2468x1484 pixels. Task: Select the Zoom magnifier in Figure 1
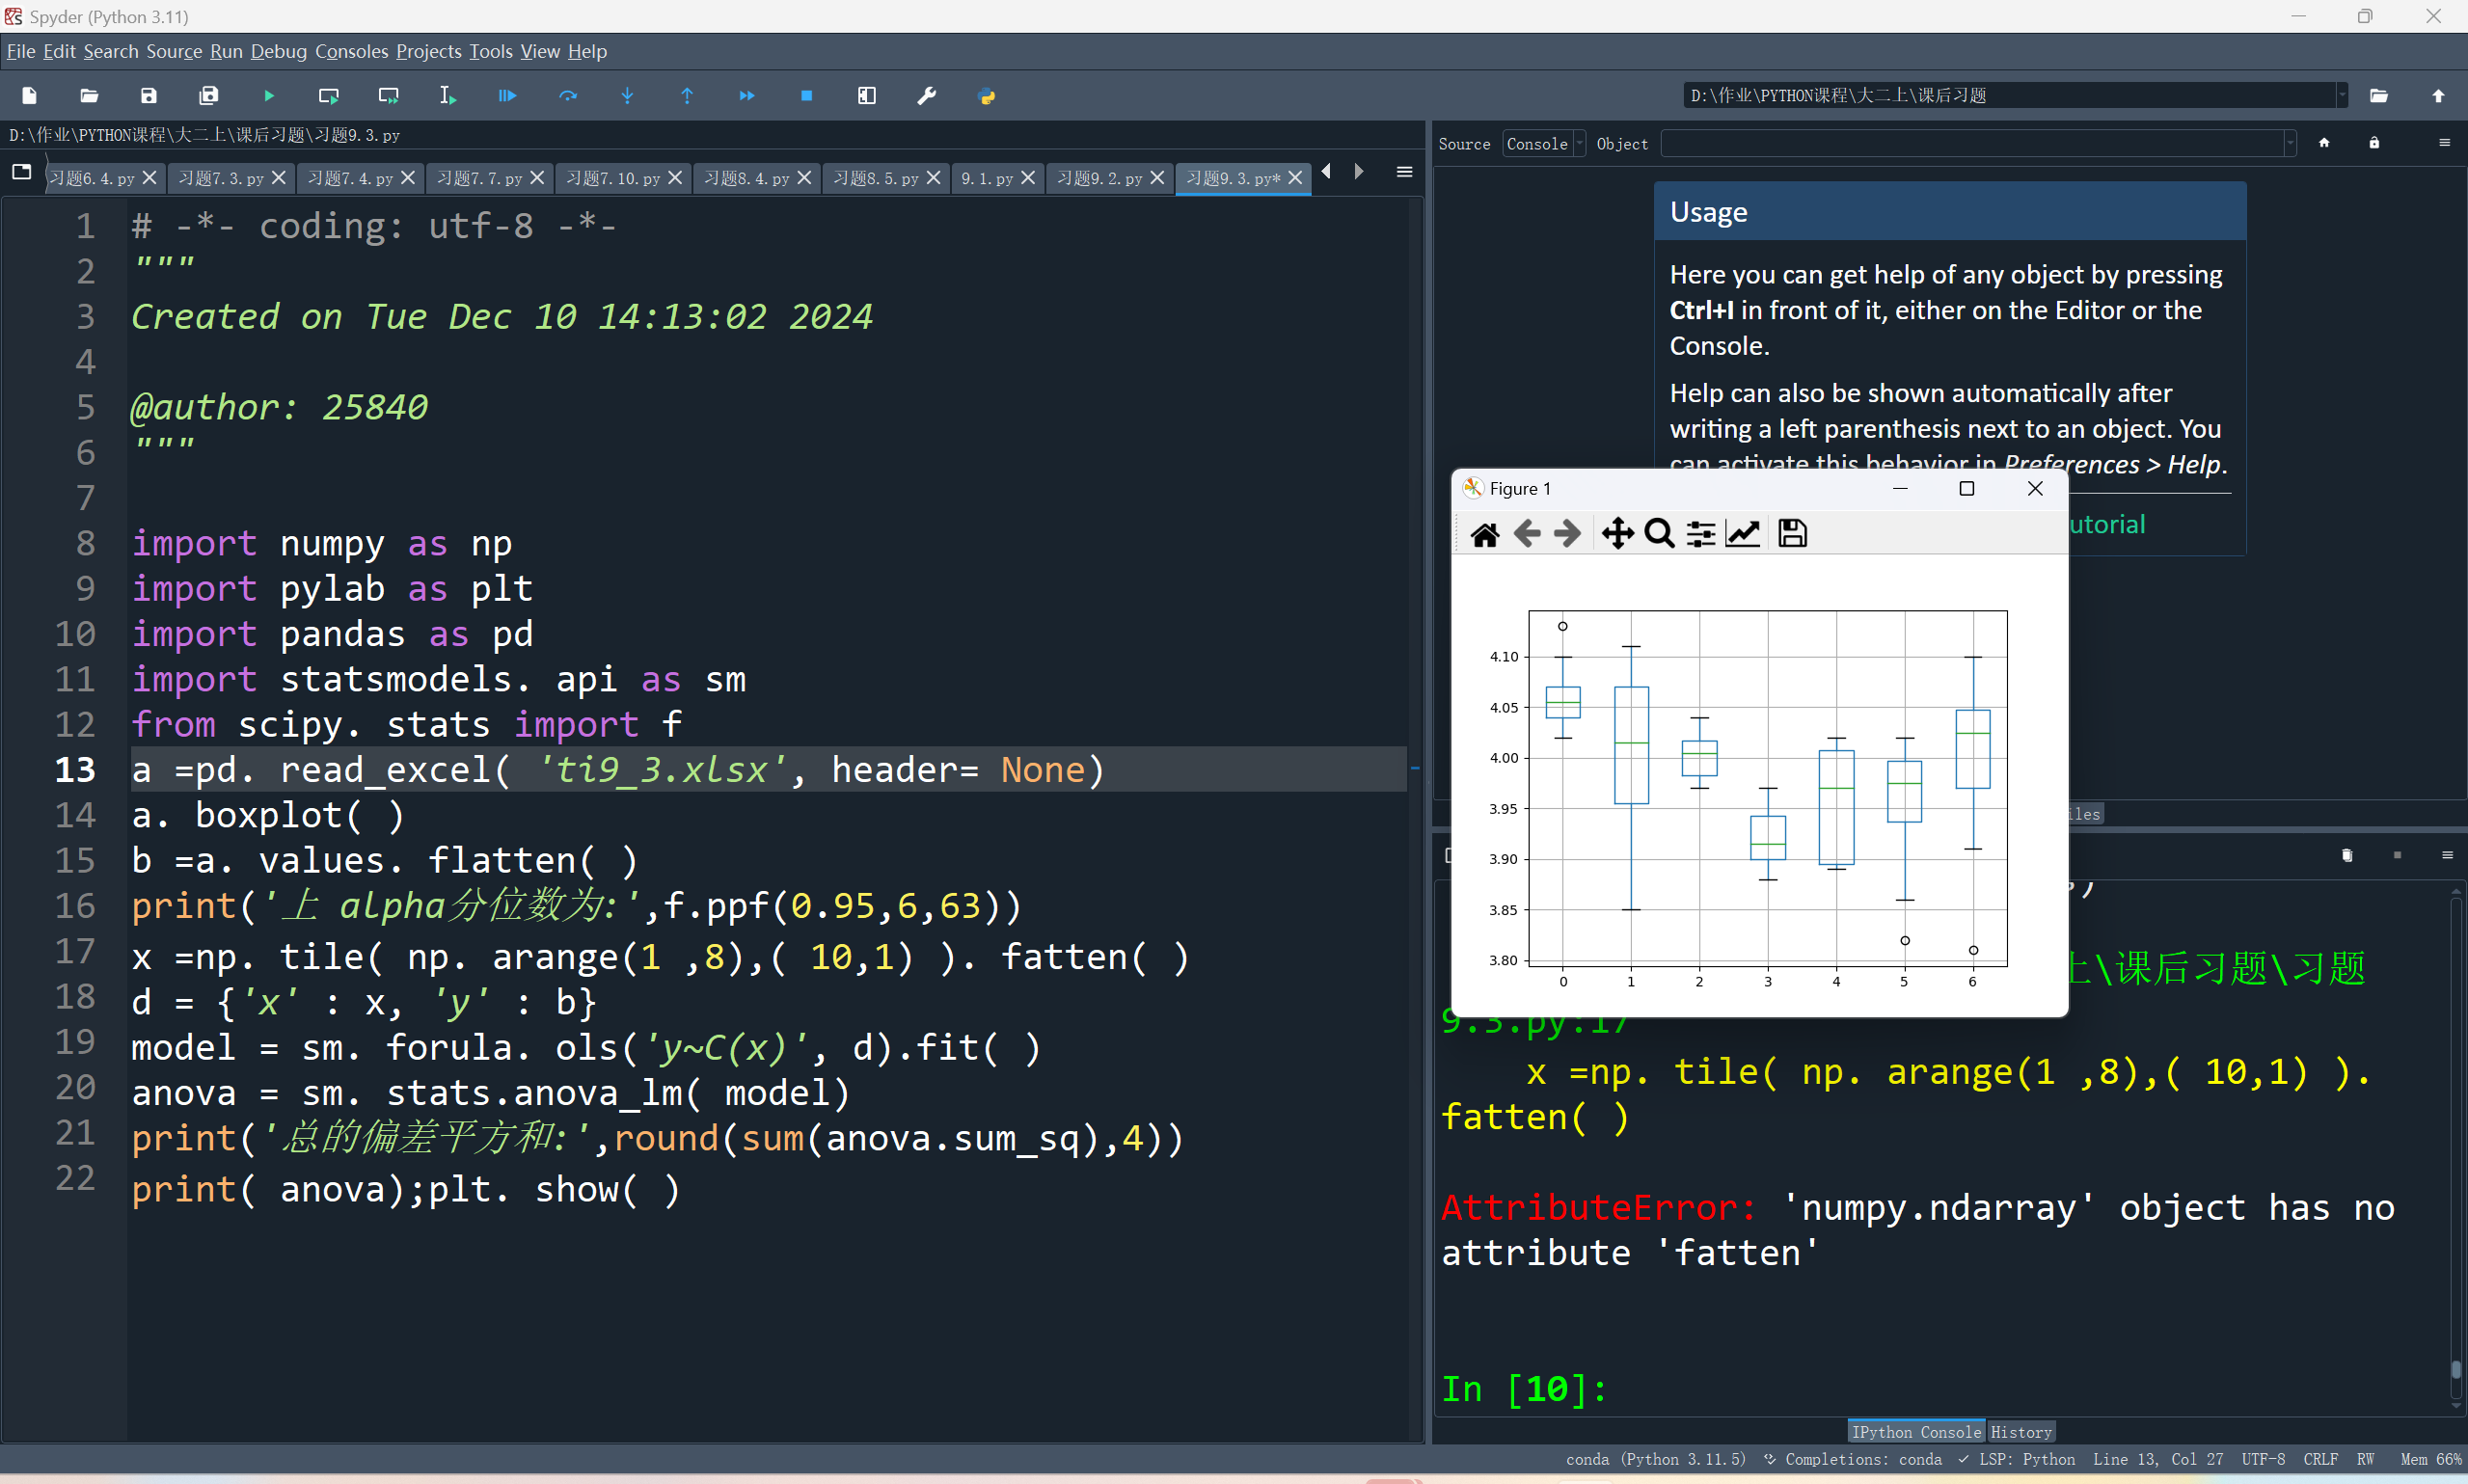pos(1659,534)
